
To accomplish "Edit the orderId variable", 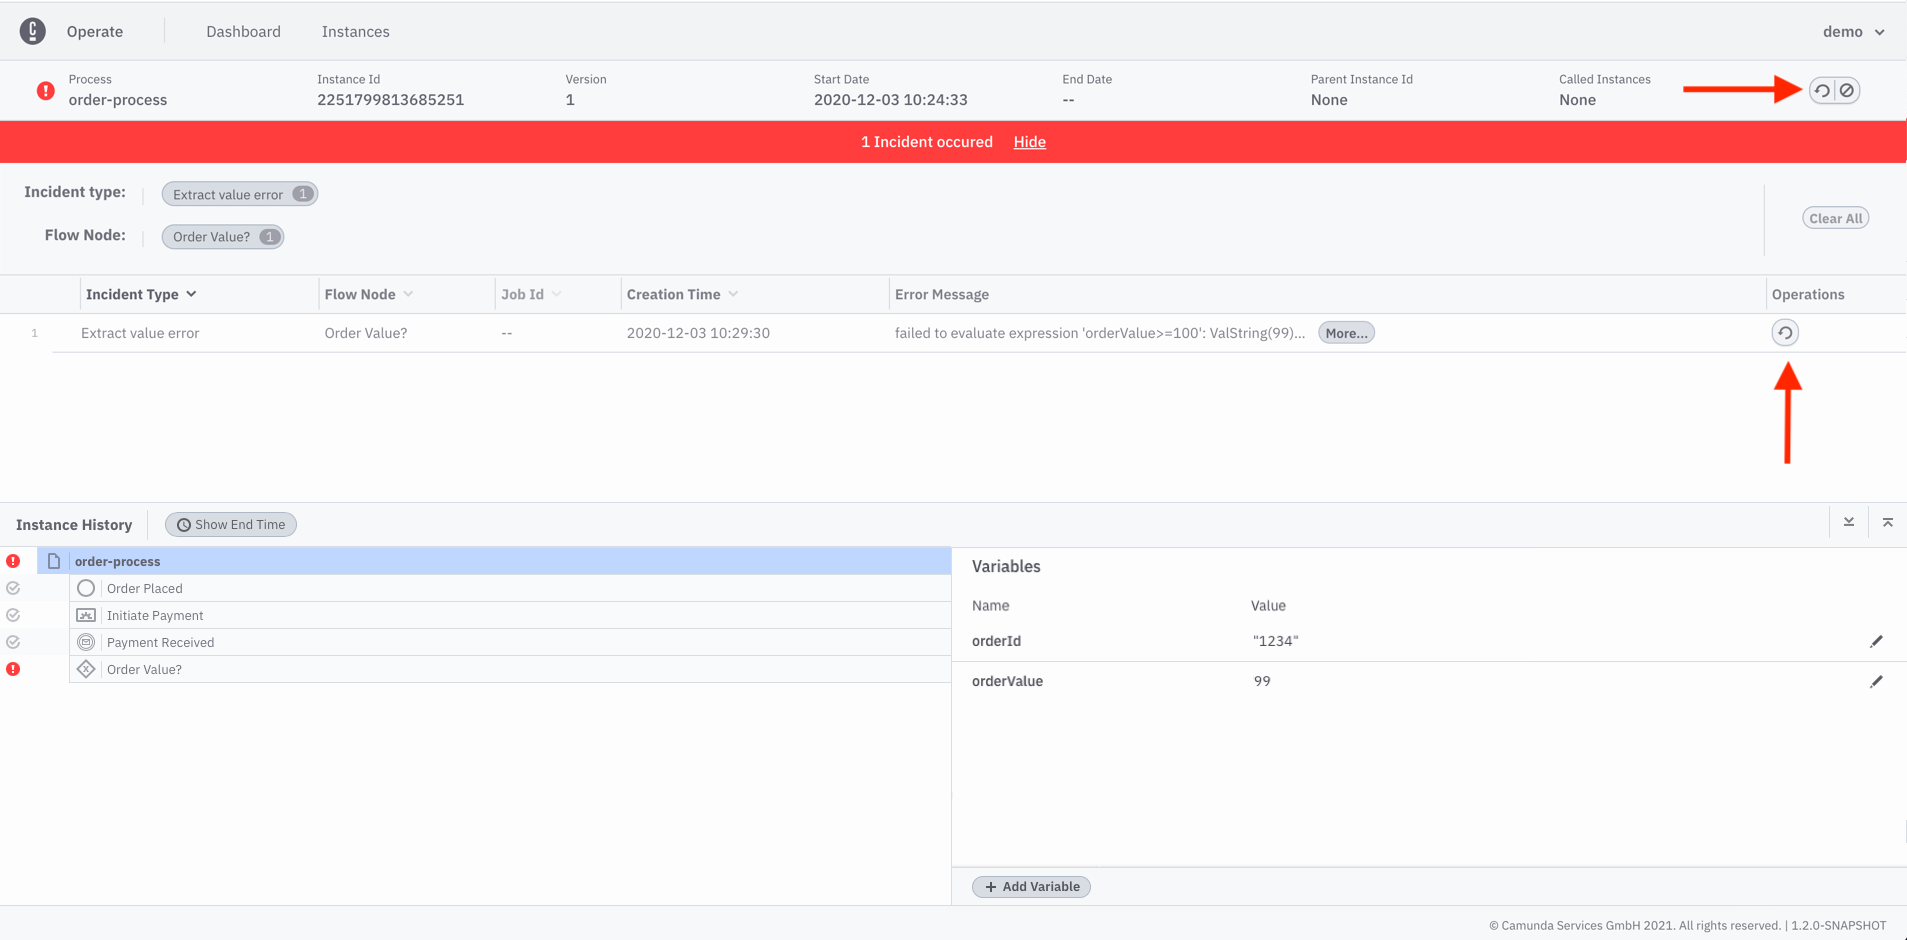I will tap(1876, 642).
